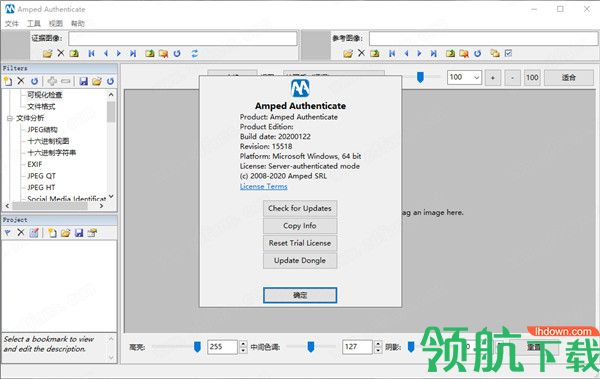The height and width of the screenshot is (379, 600).
Task: Click the zoom in + button
Action: pos(493,78)
